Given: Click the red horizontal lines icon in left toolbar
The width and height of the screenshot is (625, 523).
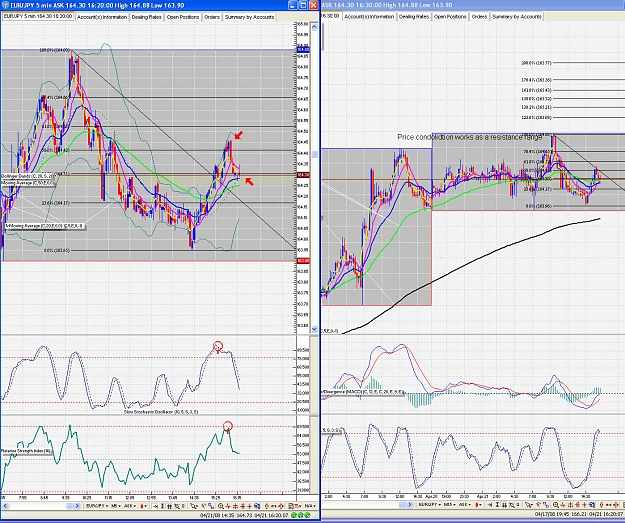Looking at the screenshot, I should click(242, 506).
